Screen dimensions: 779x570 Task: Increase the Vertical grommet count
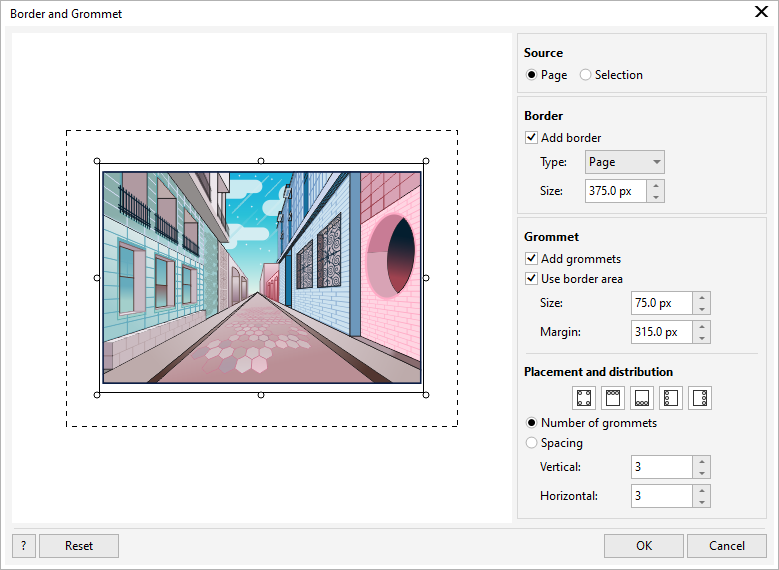click(702, 461)
